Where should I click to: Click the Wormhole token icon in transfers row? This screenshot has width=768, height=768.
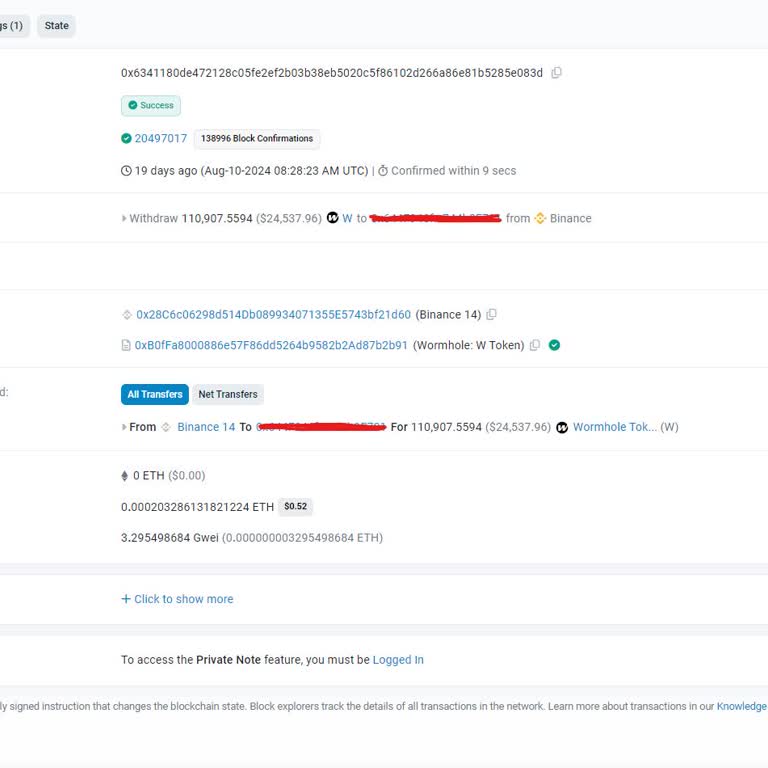coord(562,428)
